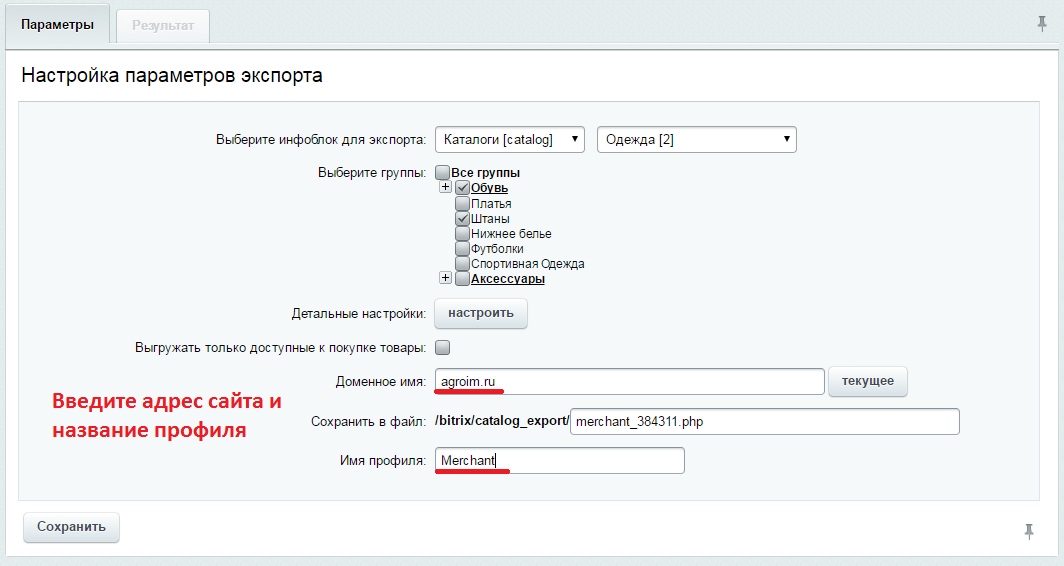Viewport: 1064px width, 566px height.
Task: Focus the merchant_384311.php file name field
Action: [765, 421]
